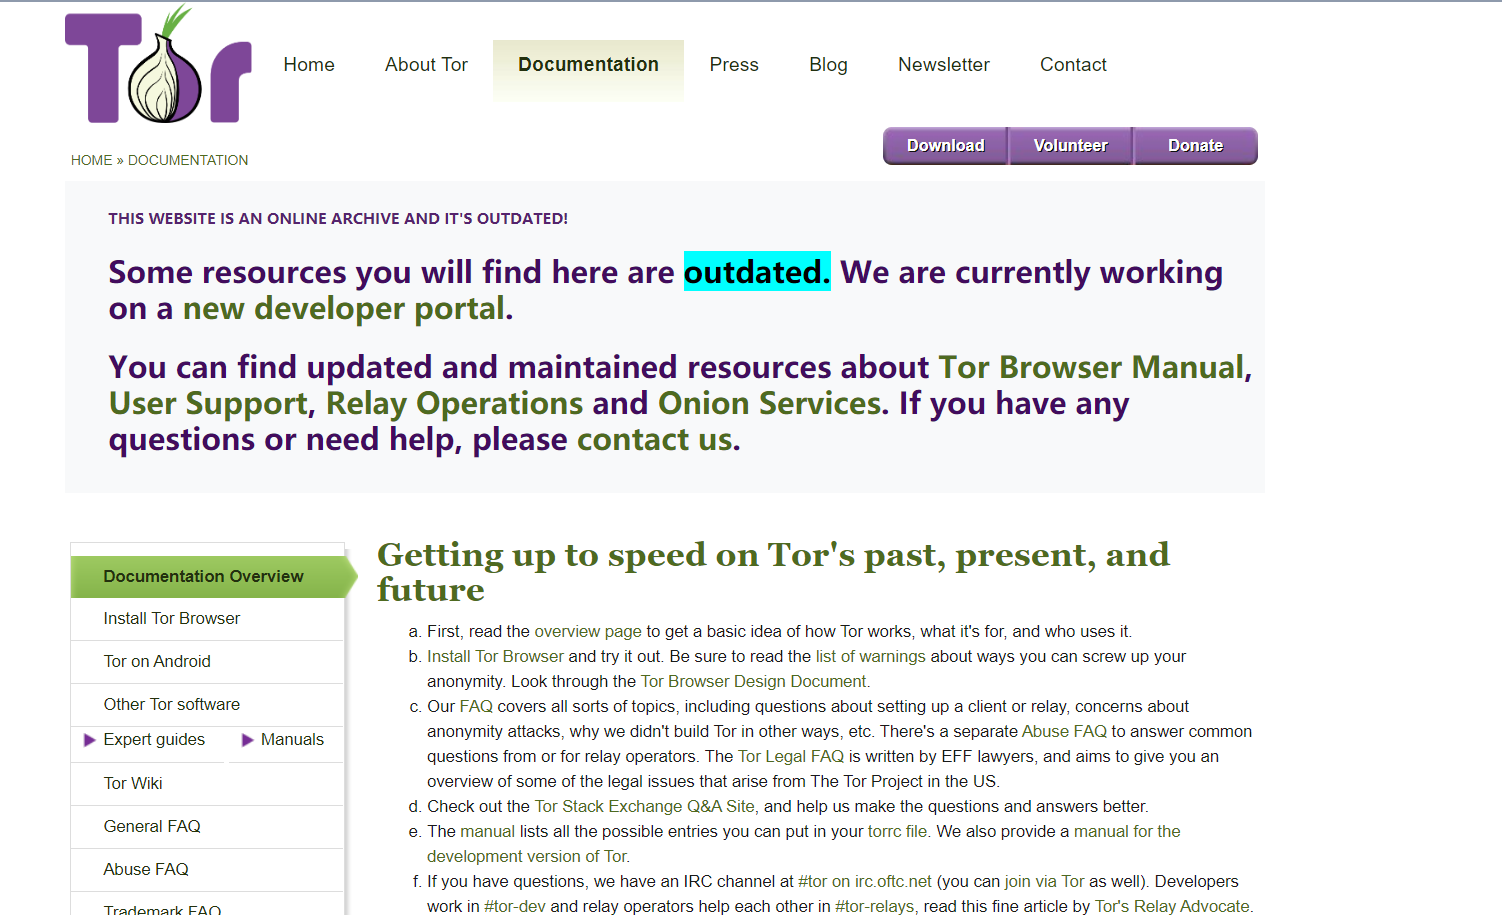The height and width of the screenshot is (915, 1502).
Task: Open the torrc file link
Action: pyautogui.click(x=898, y=832)
